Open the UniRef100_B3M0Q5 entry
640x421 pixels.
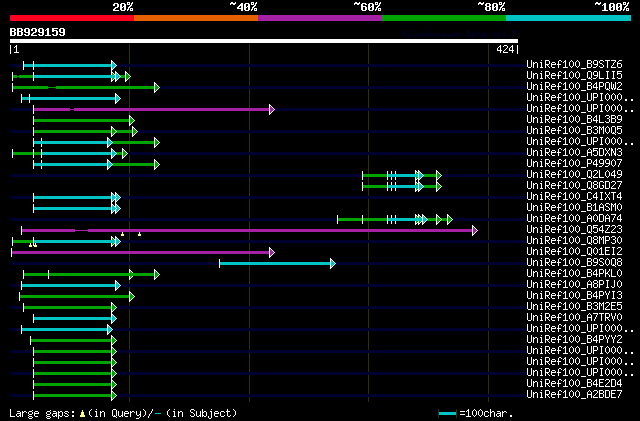point(574,130)
